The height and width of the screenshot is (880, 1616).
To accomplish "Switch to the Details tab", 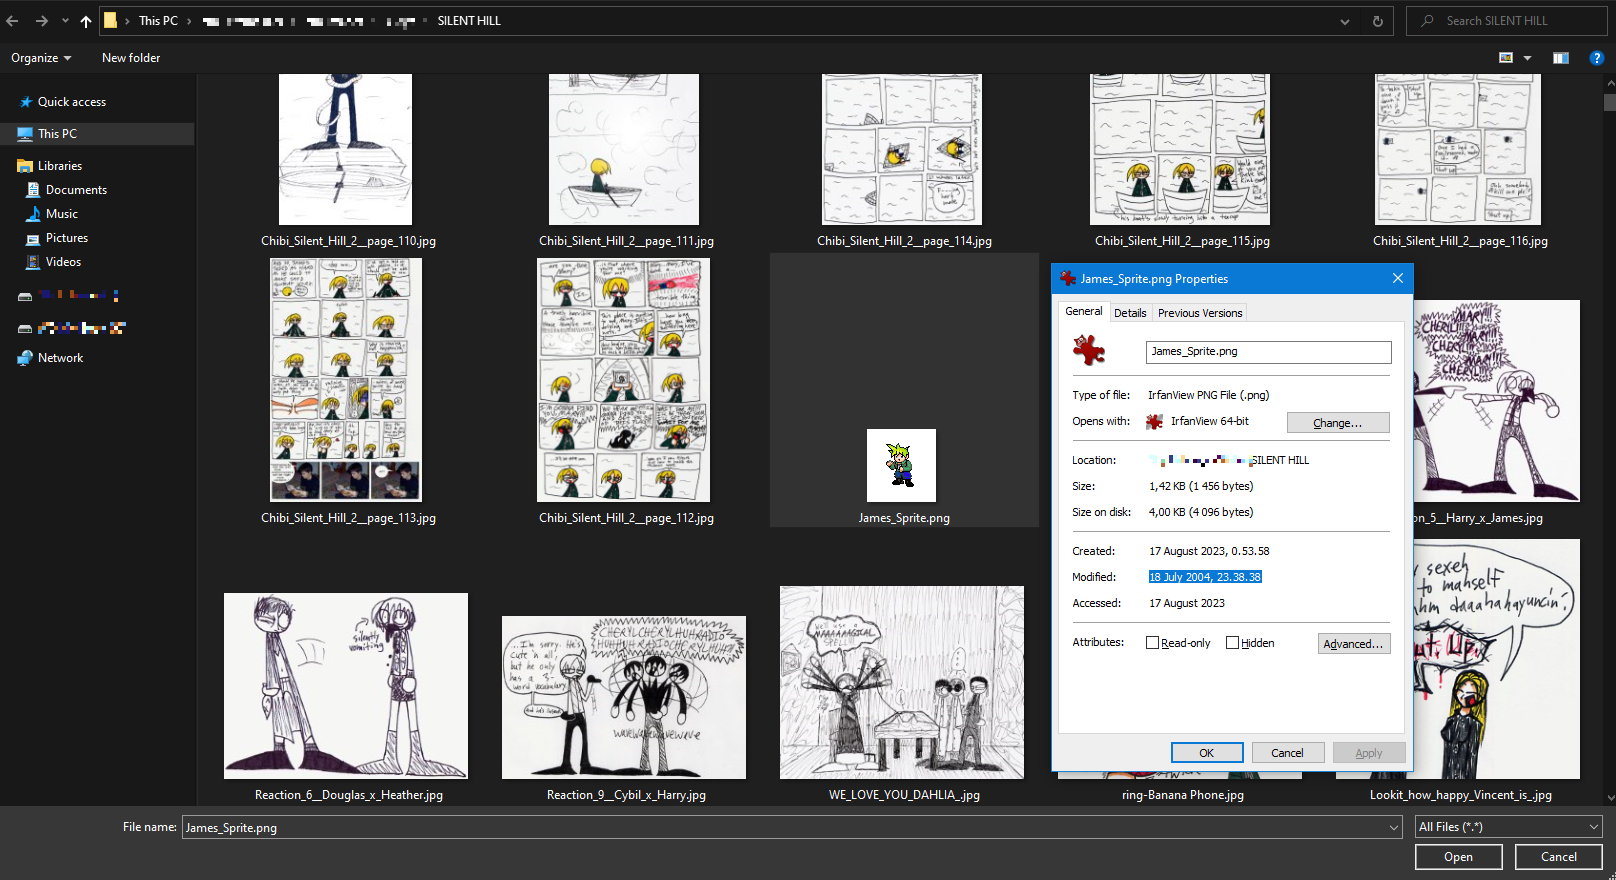I will 1130,313.
